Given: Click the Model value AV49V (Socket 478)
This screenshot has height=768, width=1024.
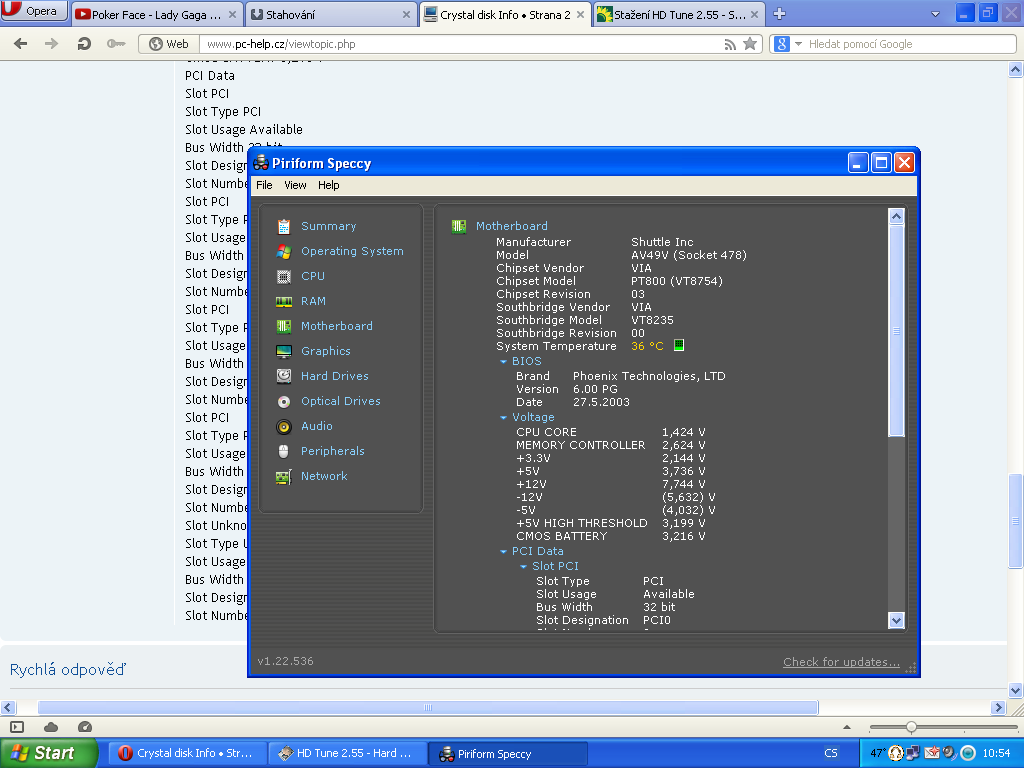Looking at the screenshot, I should tap(688, 255).
